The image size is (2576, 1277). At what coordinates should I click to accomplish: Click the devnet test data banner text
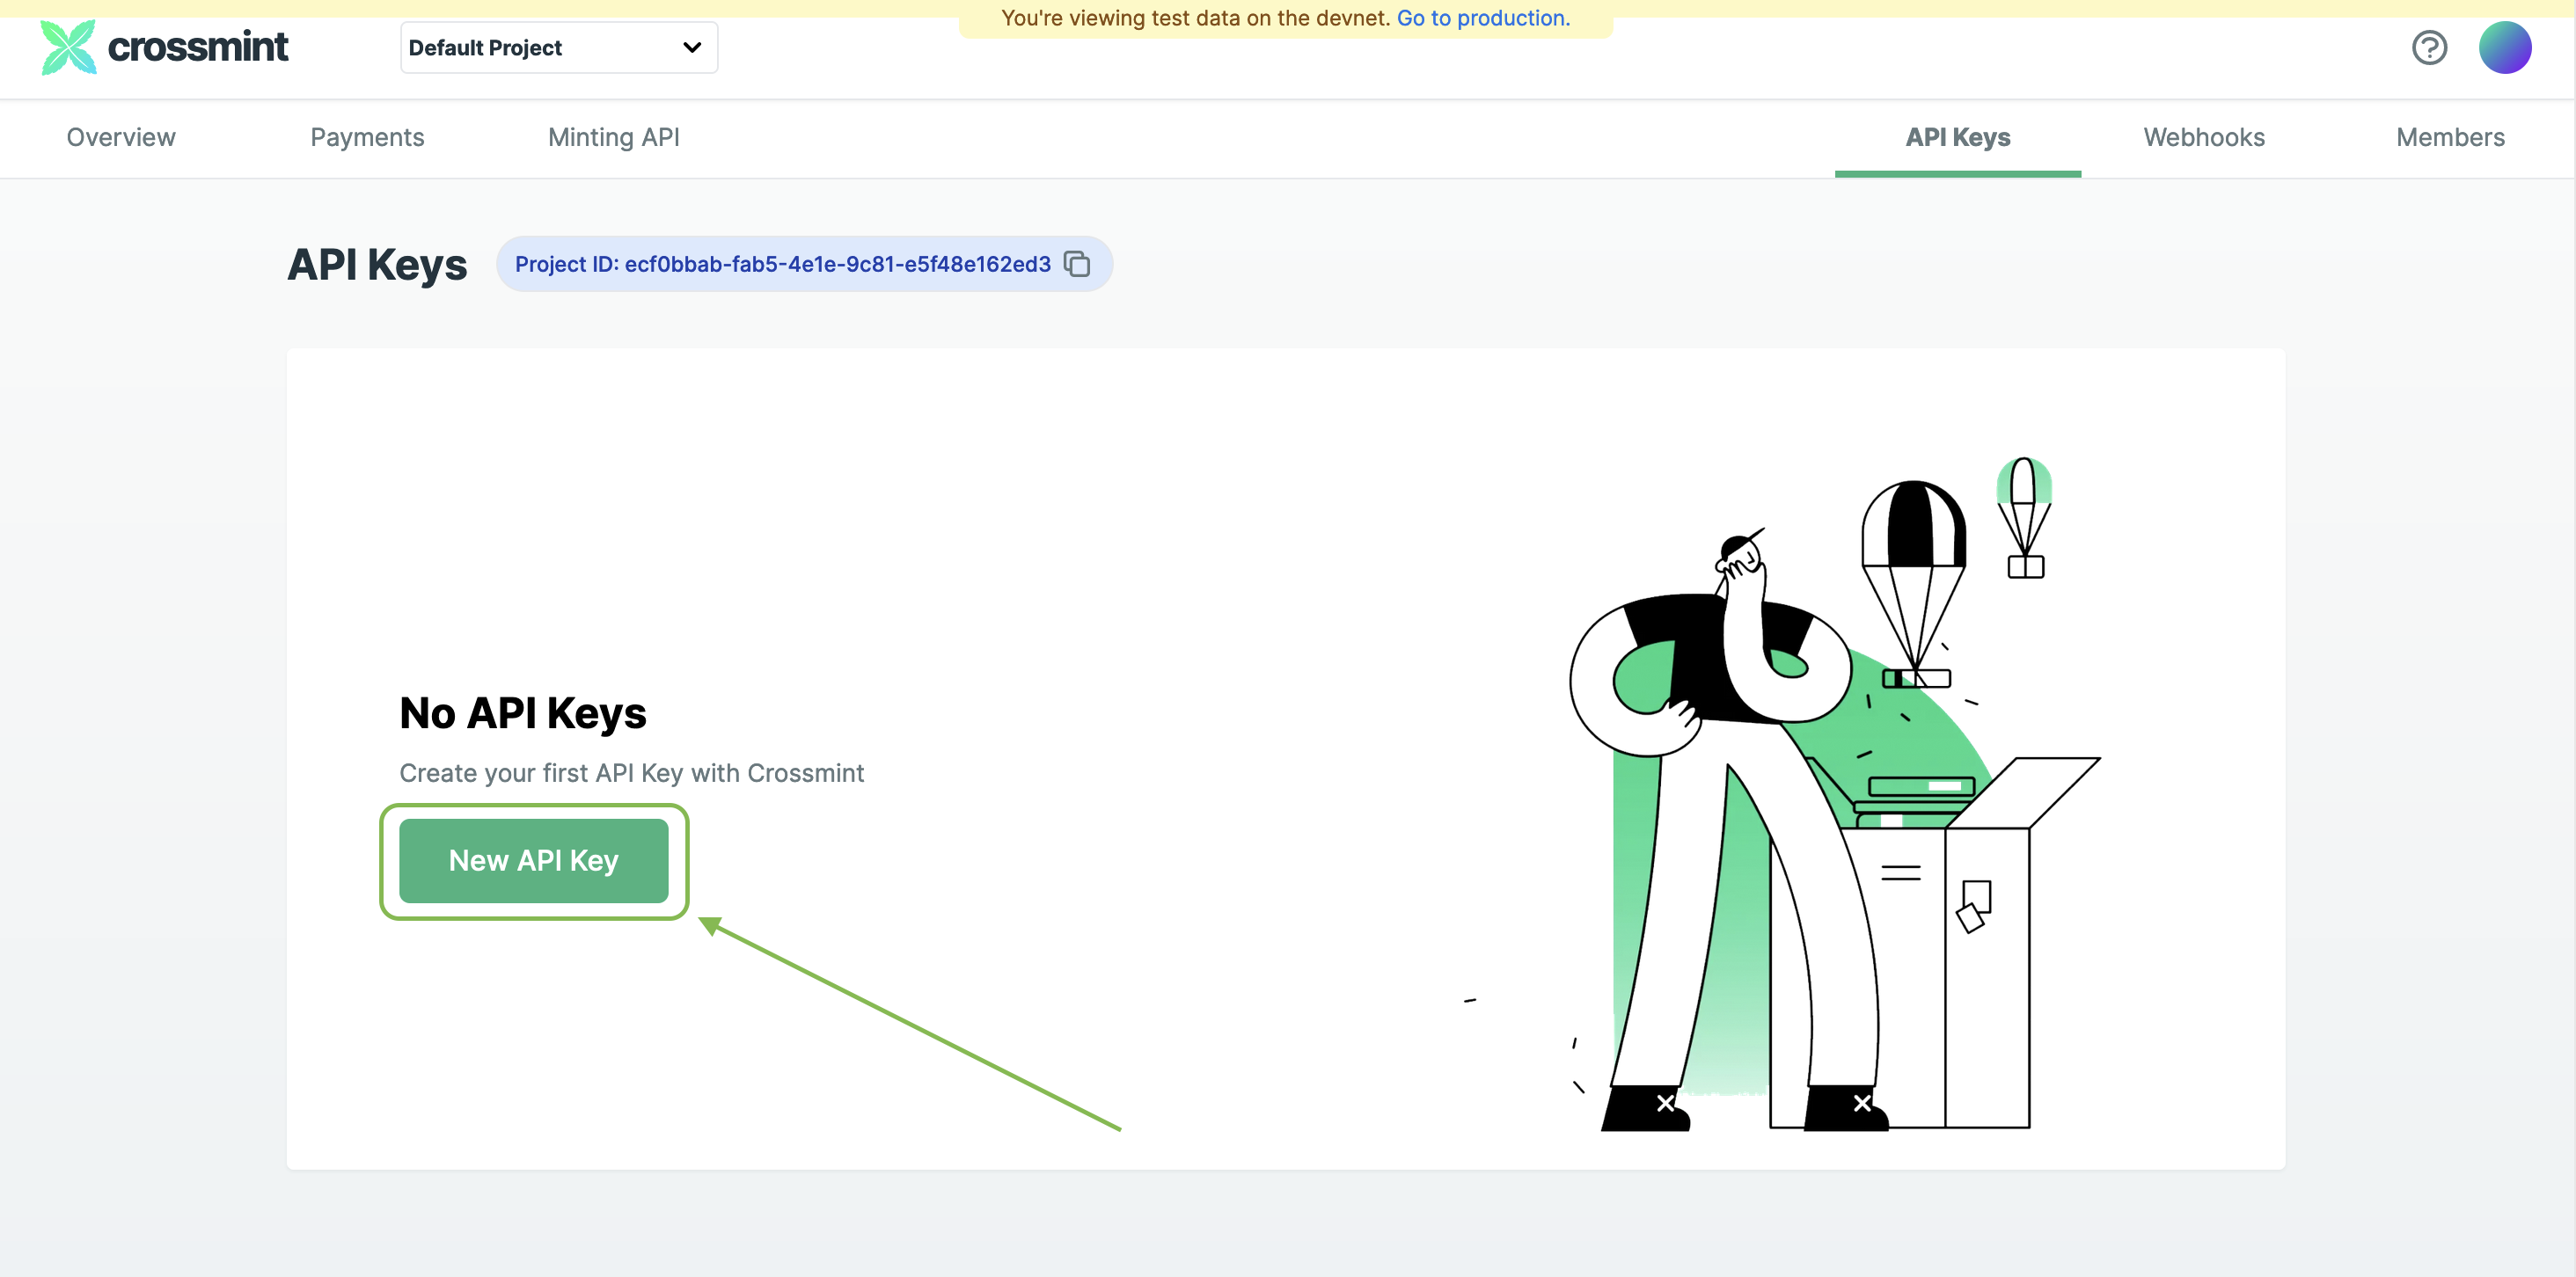pyautogui.click(x=1195, y=18)
